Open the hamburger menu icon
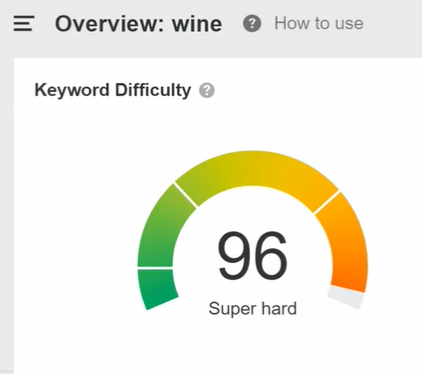 pos(24,23)
